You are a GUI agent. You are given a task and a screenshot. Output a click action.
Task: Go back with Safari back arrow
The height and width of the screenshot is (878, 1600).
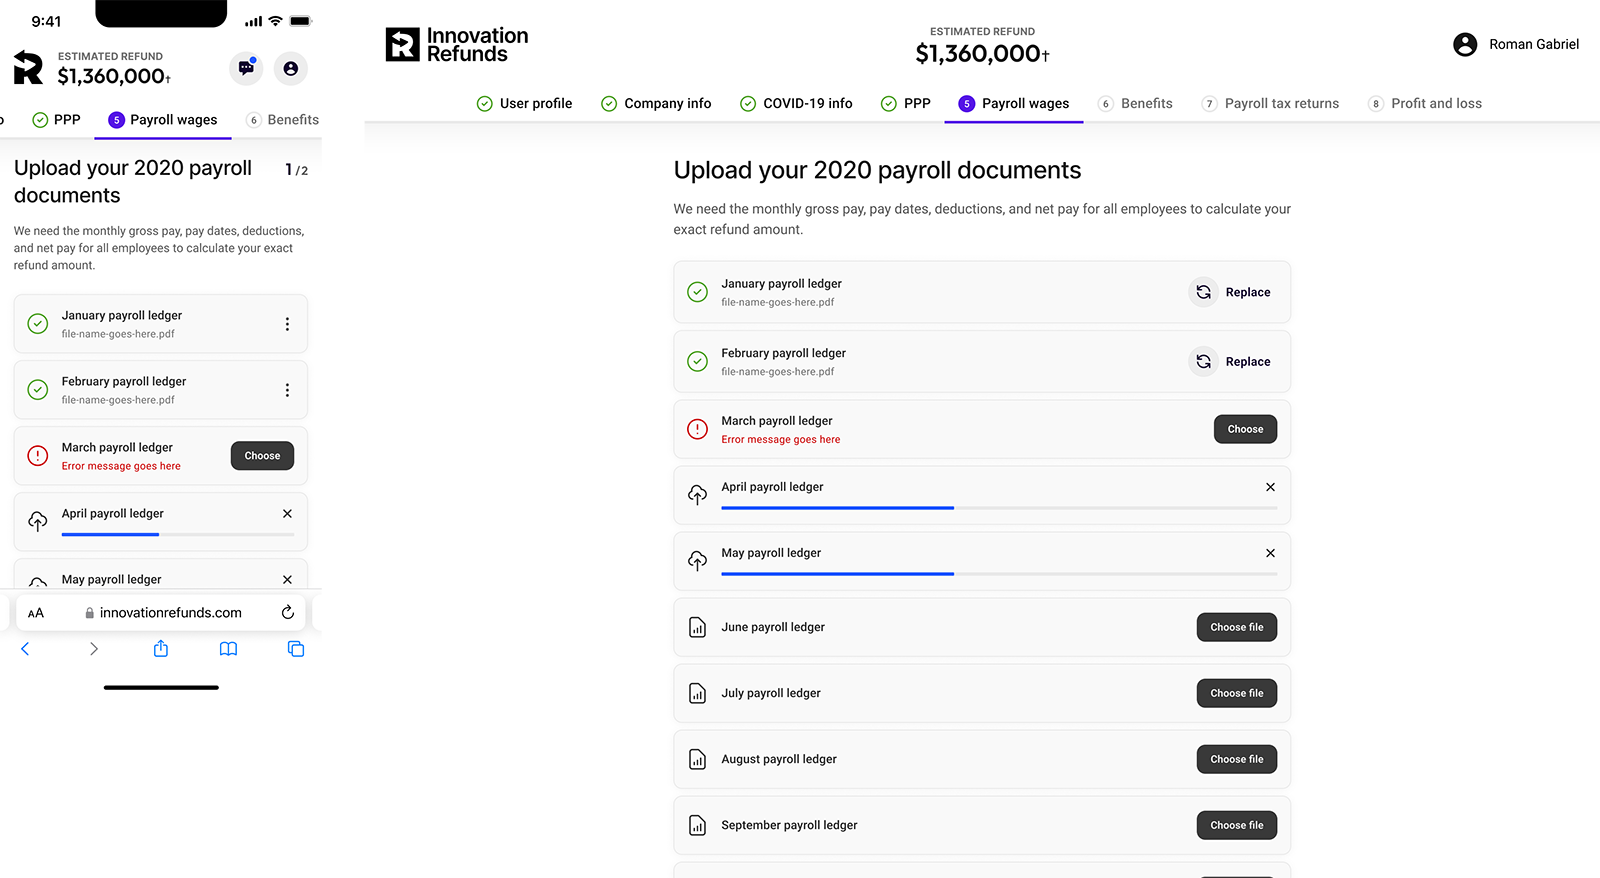(x=26, y=649)
